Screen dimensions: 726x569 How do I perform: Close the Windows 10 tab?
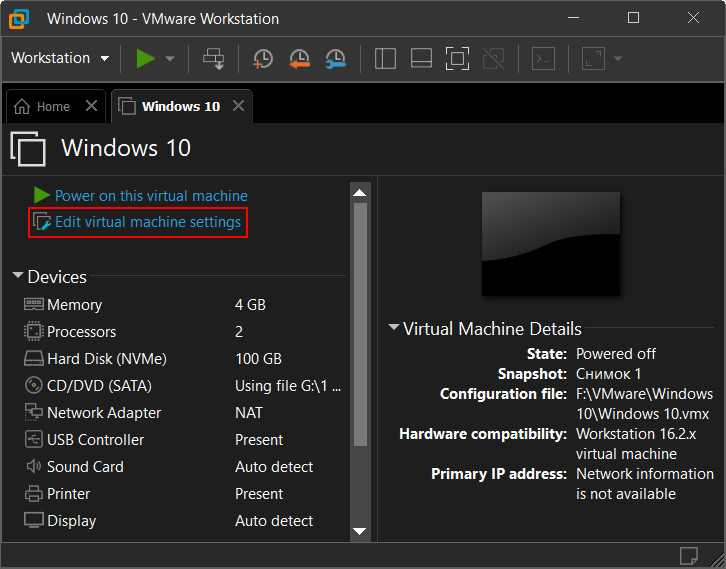[x=238, y=106]
